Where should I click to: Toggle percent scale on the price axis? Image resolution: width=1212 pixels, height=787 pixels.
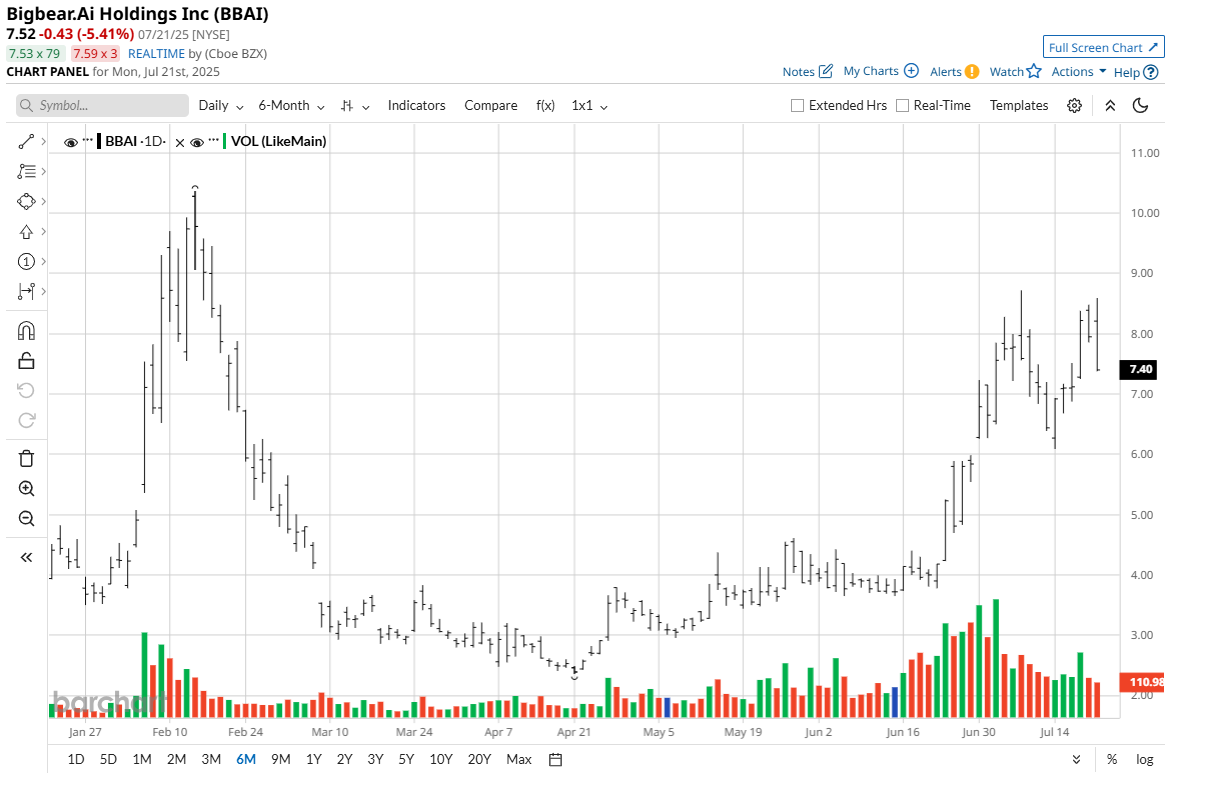[1112, 759]
